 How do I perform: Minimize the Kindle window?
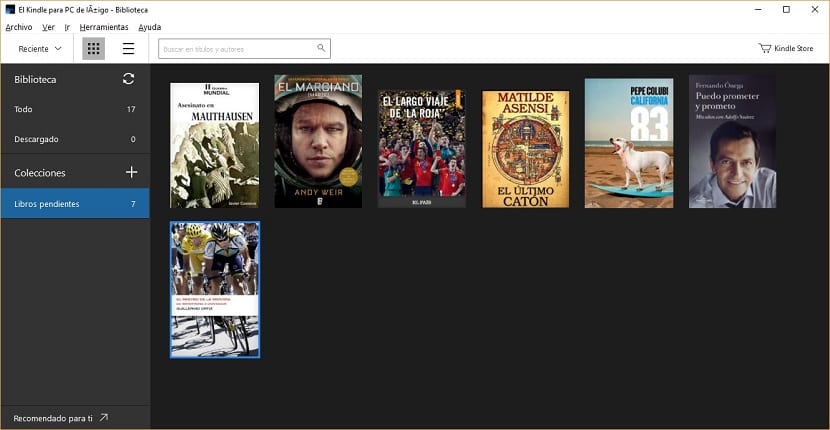coord(758,10)
